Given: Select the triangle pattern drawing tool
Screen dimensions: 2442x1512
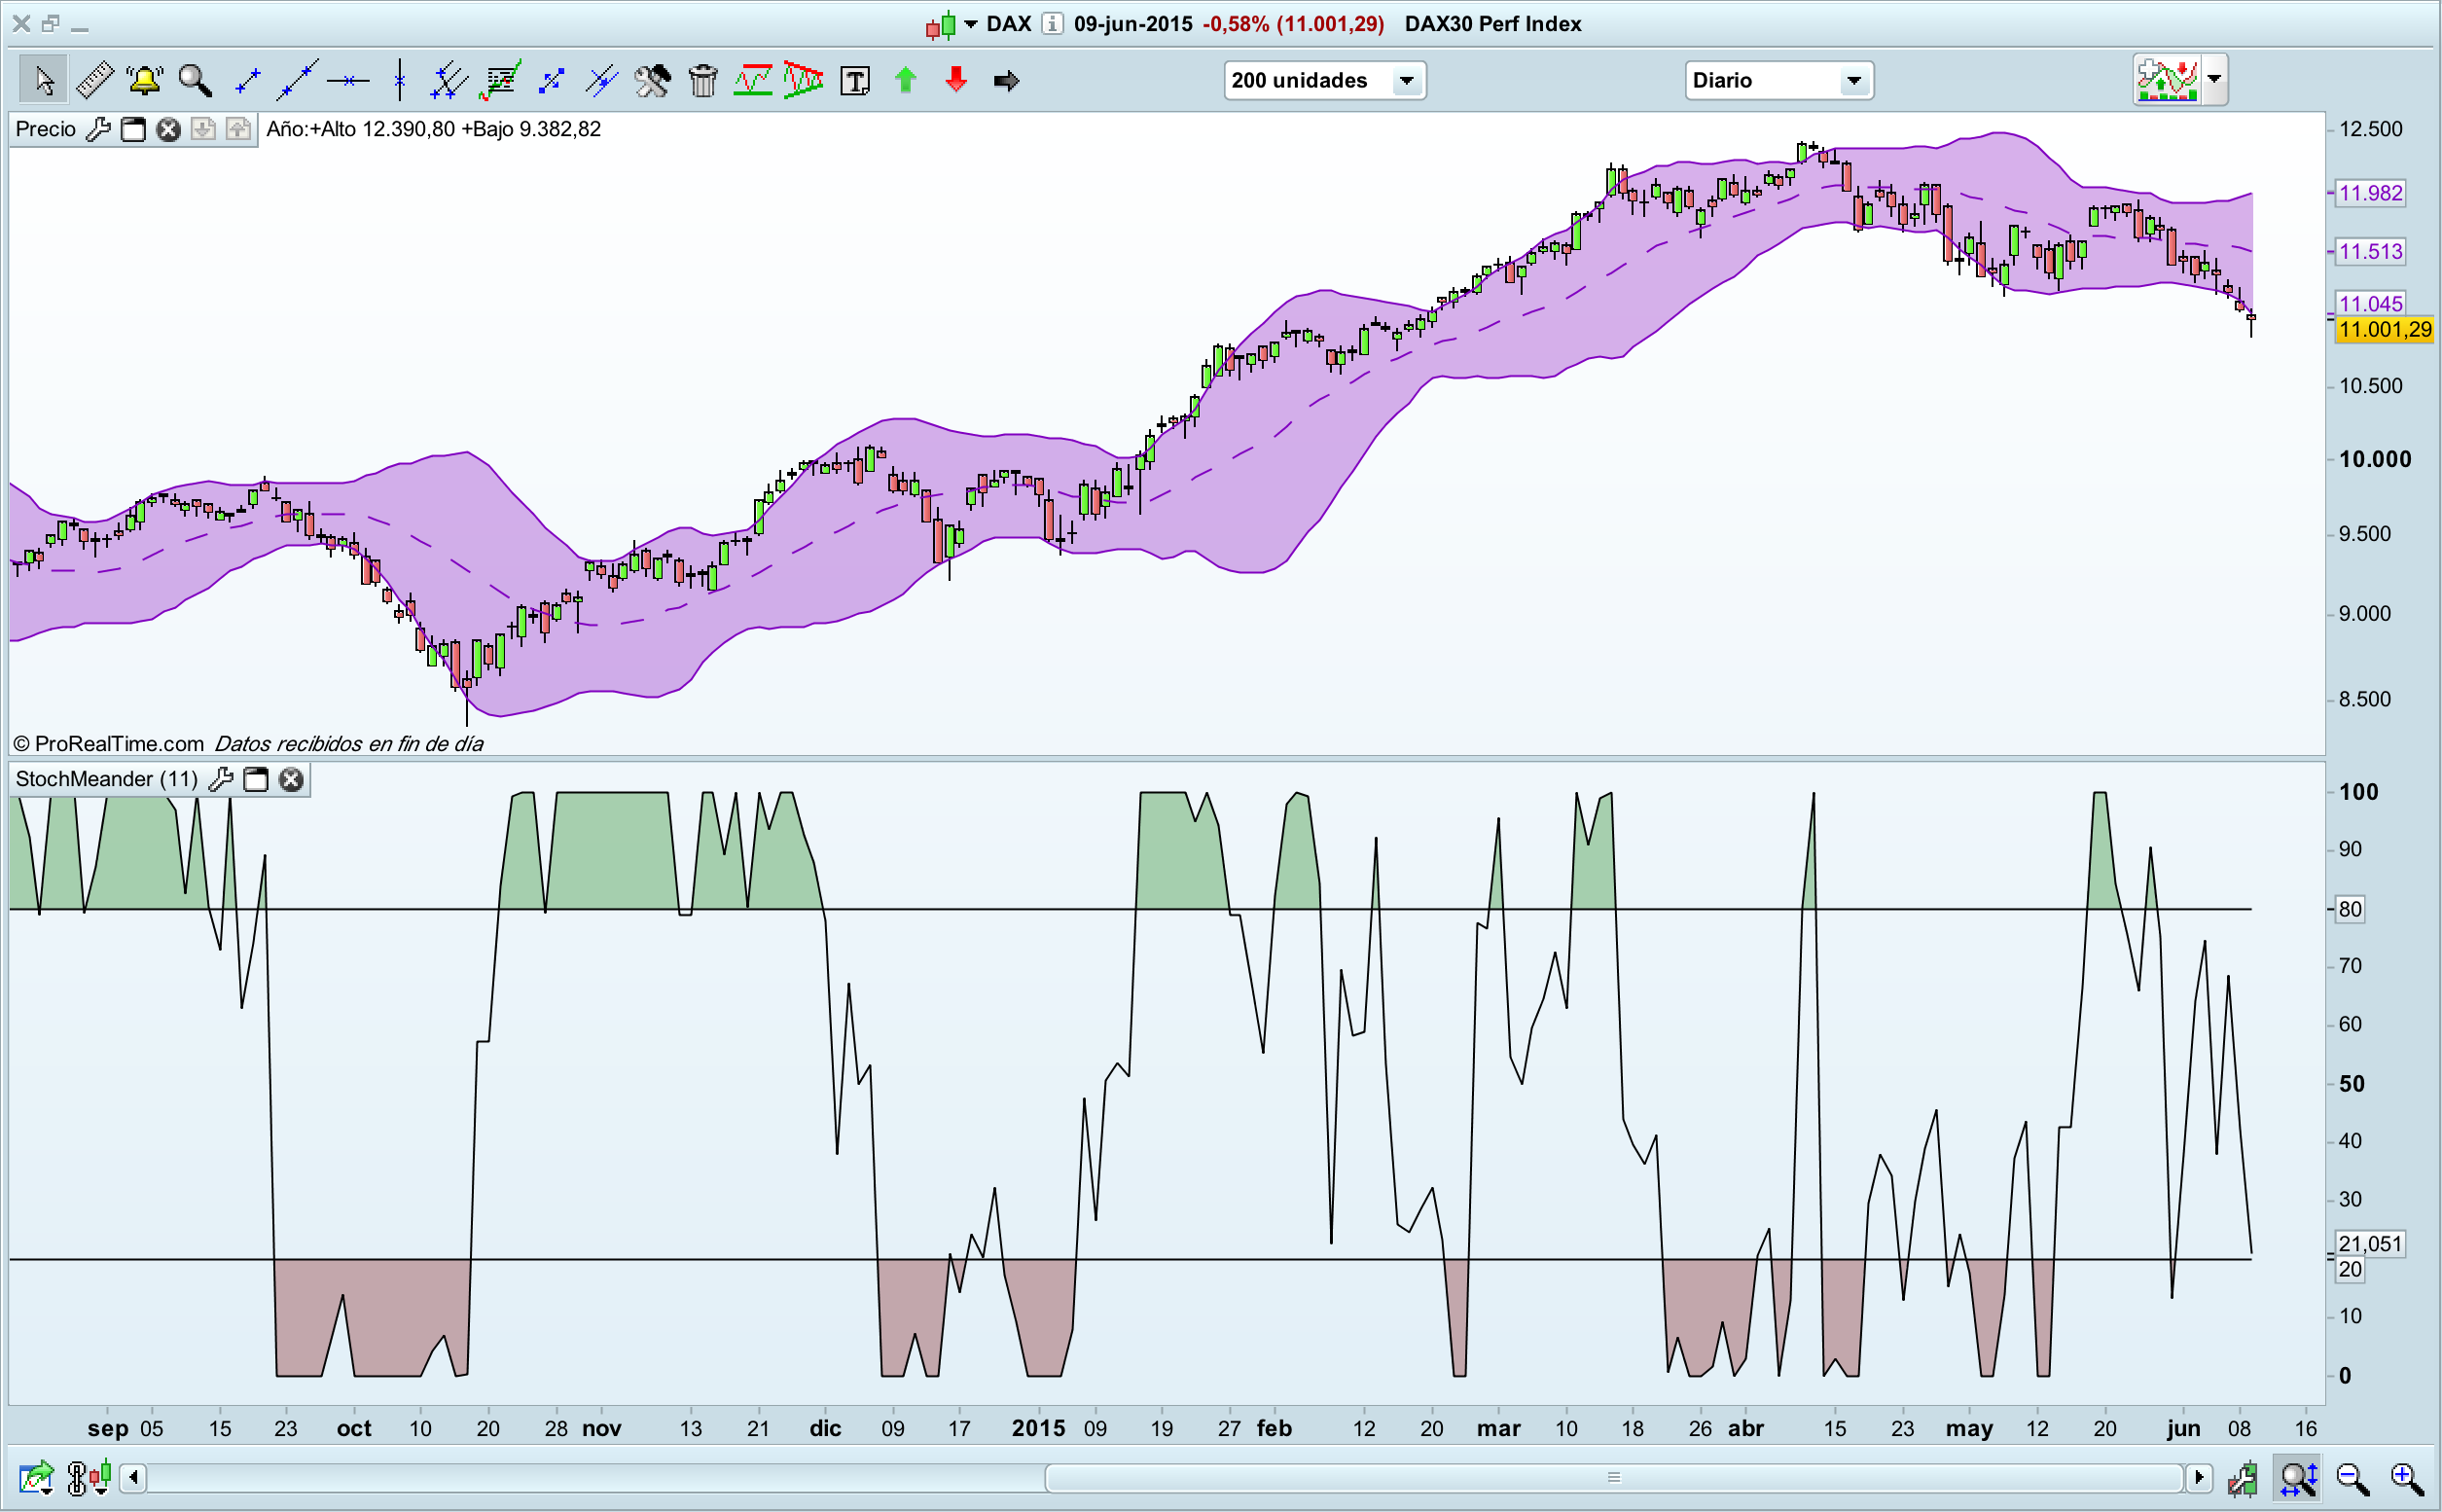Looking at the screenshot, I should [803, 80].
